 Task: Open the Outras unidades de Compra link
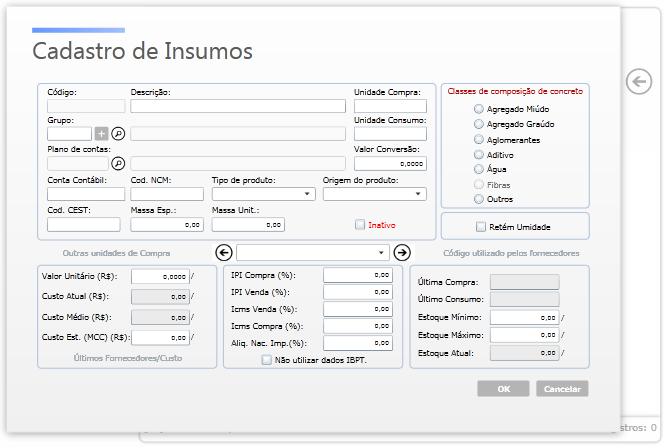(116, 253)
